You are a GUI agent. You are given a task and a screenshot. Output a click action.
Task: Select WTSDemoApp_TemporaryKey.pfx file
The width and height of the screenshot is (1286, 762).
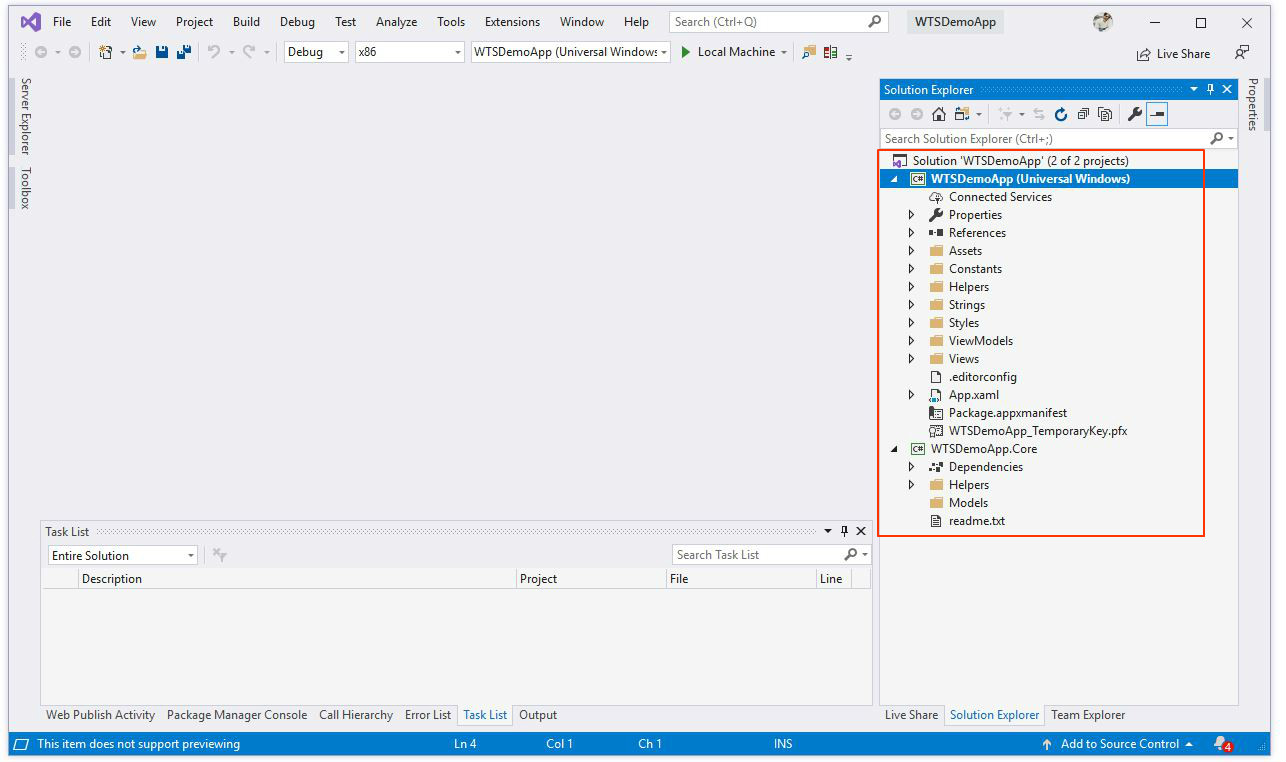(x=1037, y=431)
